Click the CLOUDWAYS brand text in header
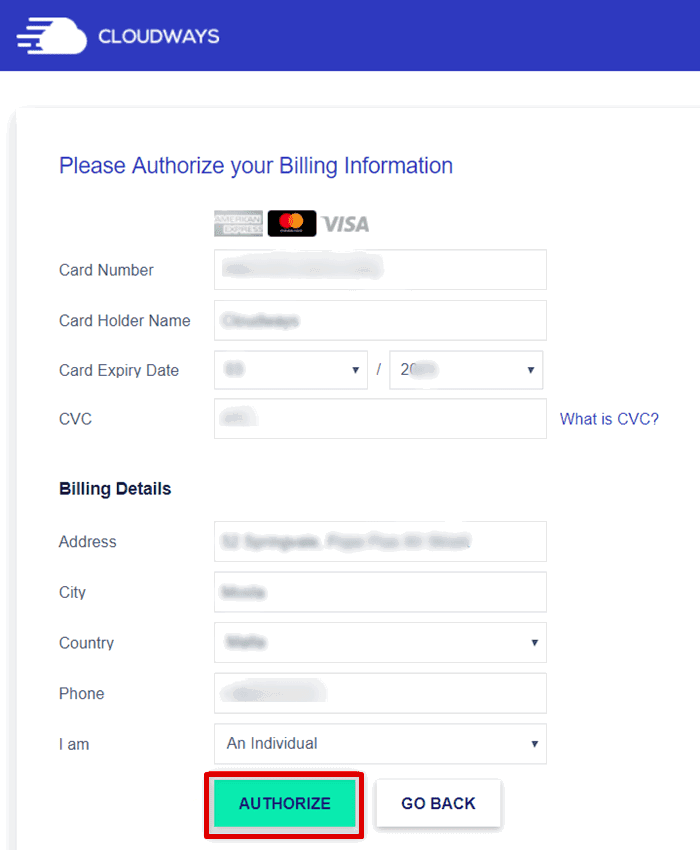The width and height of the screenshot is (700, 850). tap(159, 36)
